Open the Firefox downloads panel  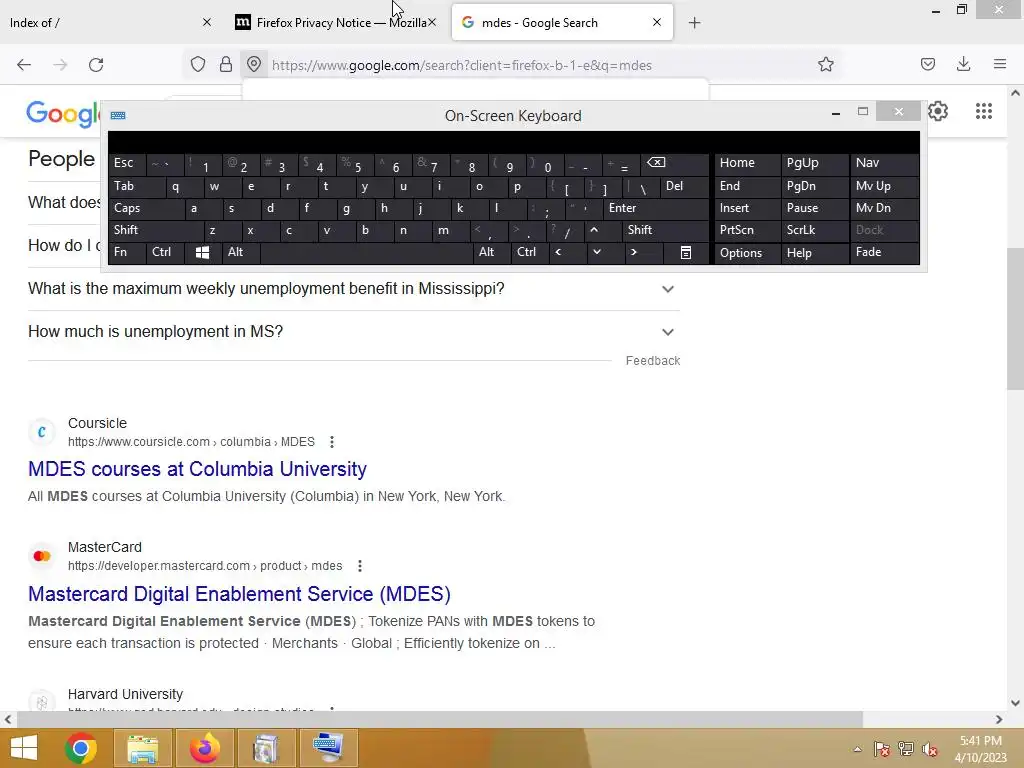click(x=963, y=65)
